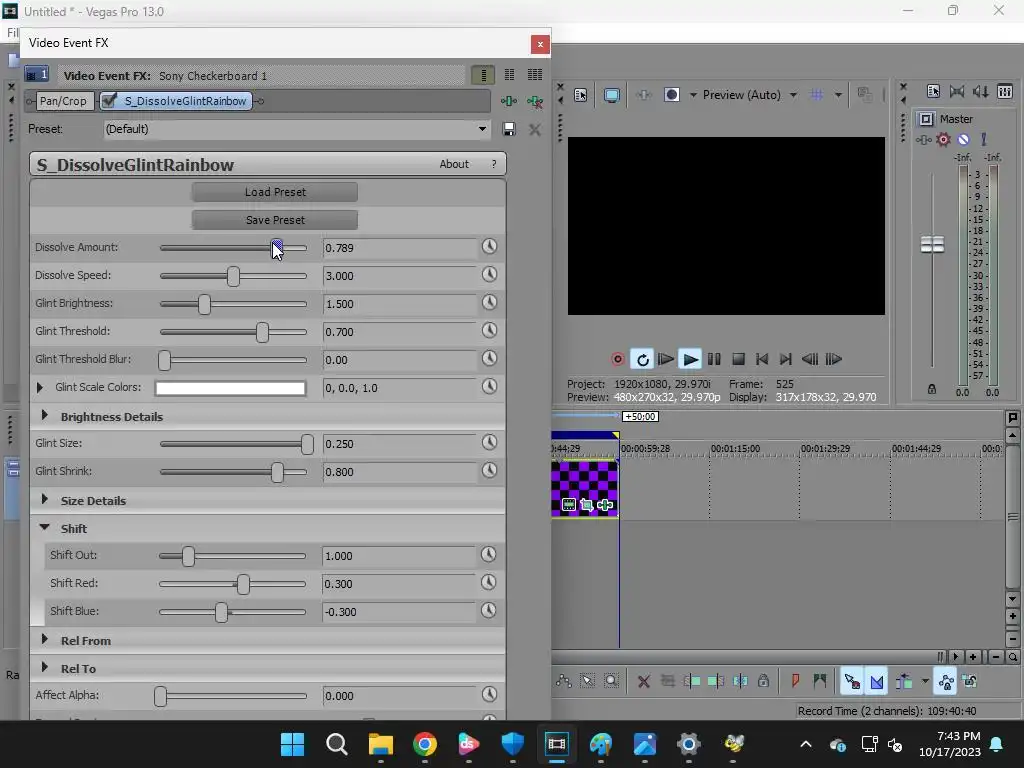Expand Rel From section
This screenshot has width=1024, height=768.
(44, 639)
